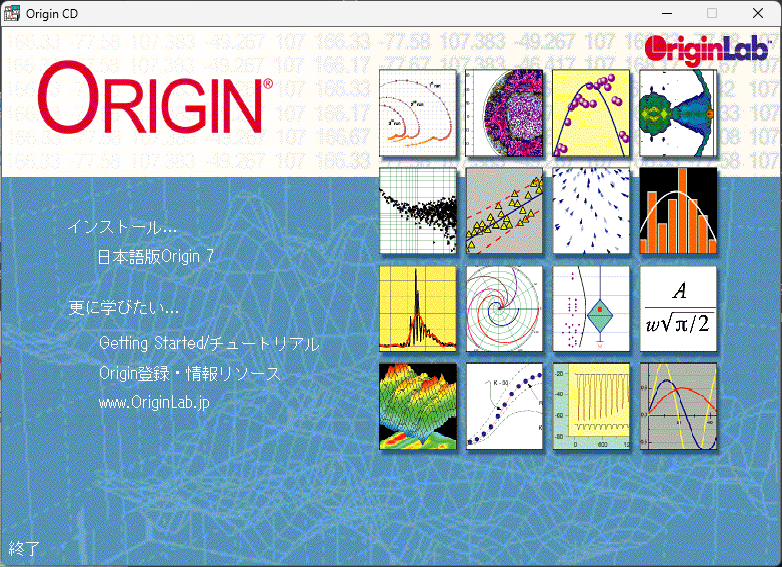Screen dimensions: 782x567
Task: Select the orange histogram thumbnail
Action: (x=678, y=210)
